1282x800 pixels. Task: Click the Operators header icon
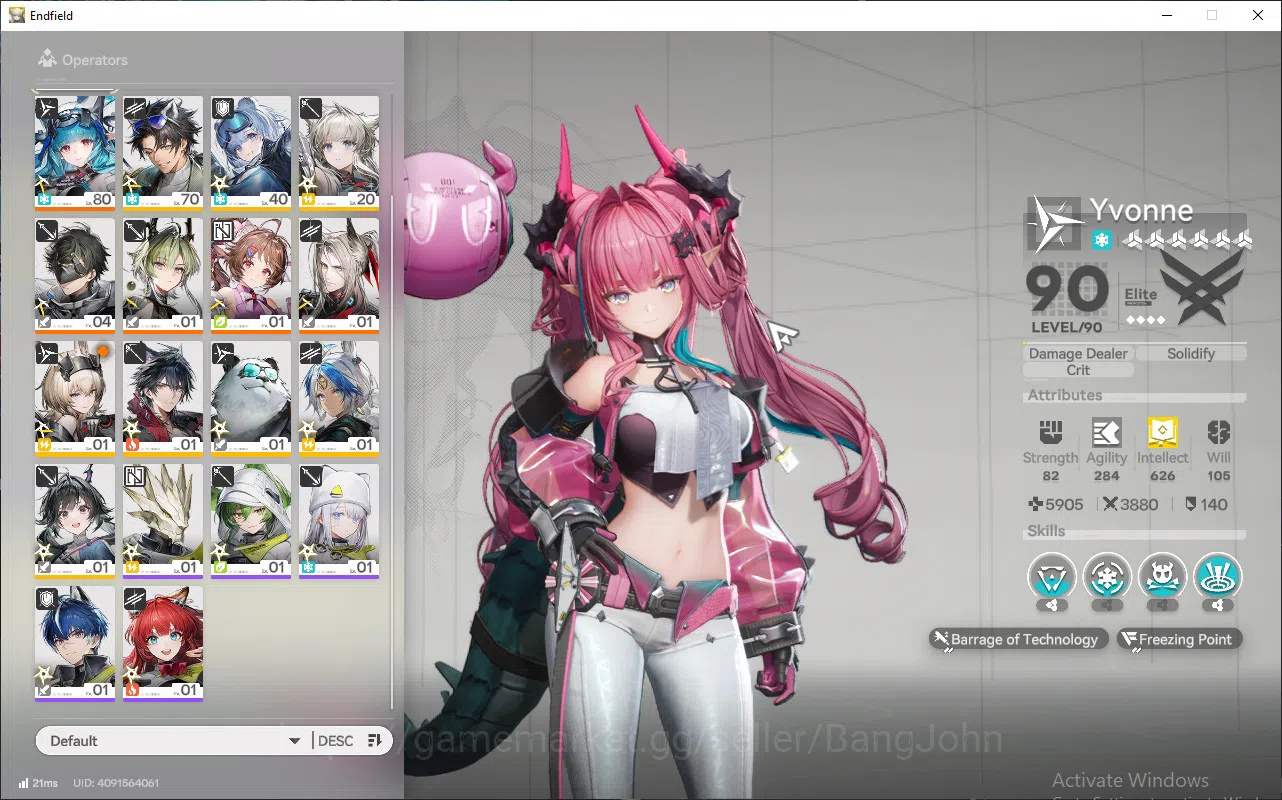pos(47,59)
